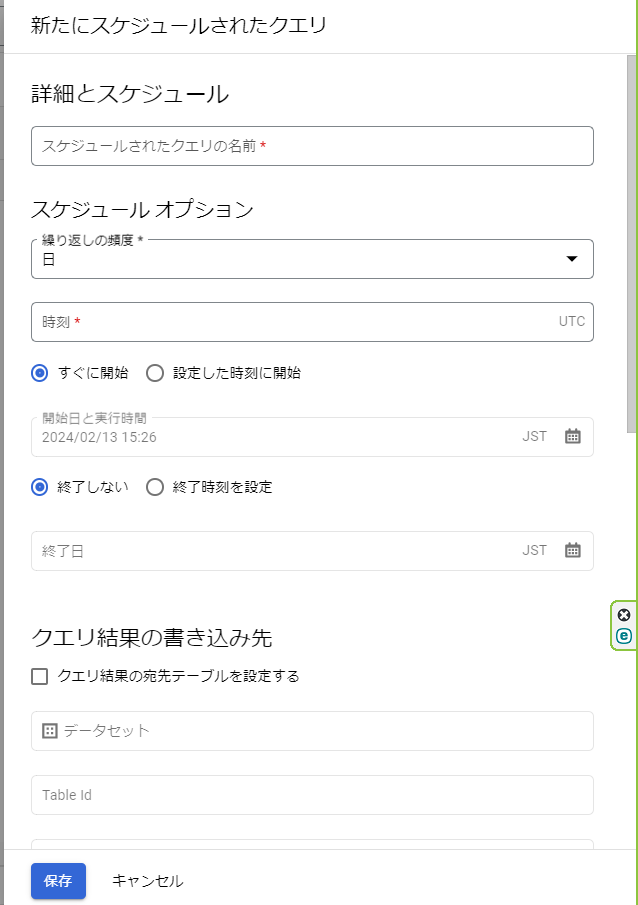Screen dimensions: 638x905
Task: Click the キャンセル button
Action: point(147,881)
